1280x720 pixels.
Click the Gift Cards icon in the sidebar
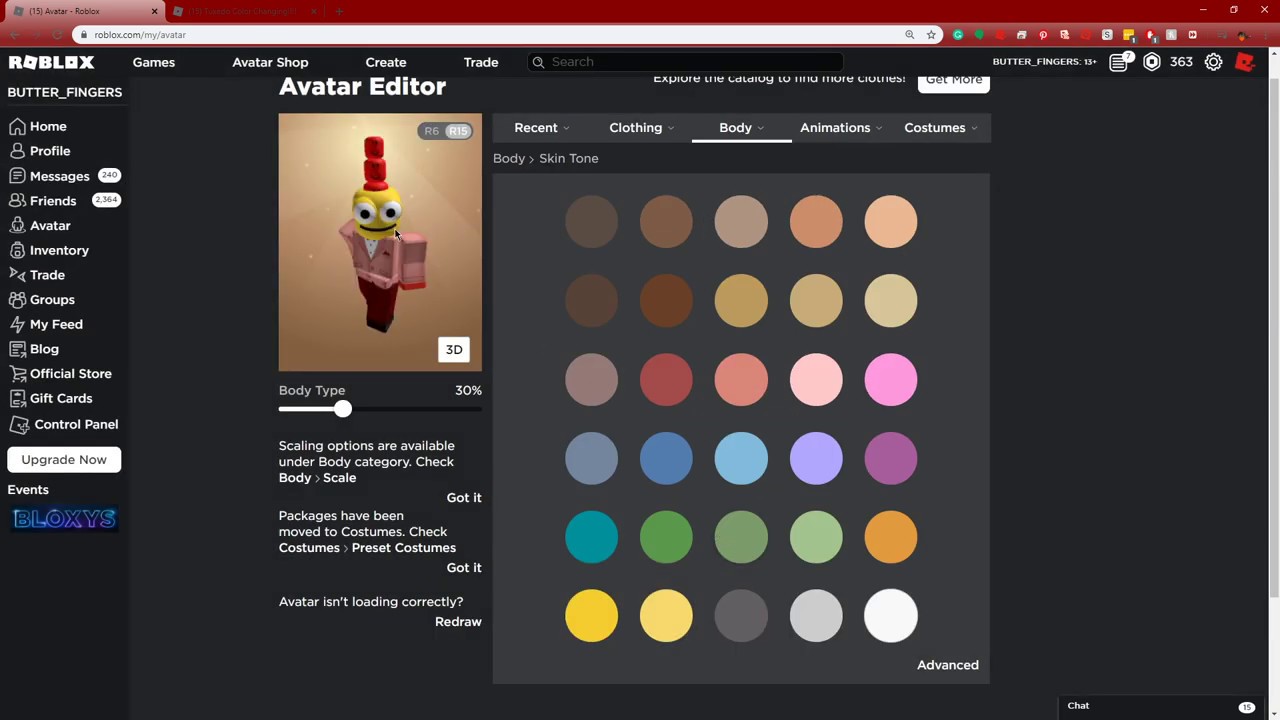click(x=17, y=398)
